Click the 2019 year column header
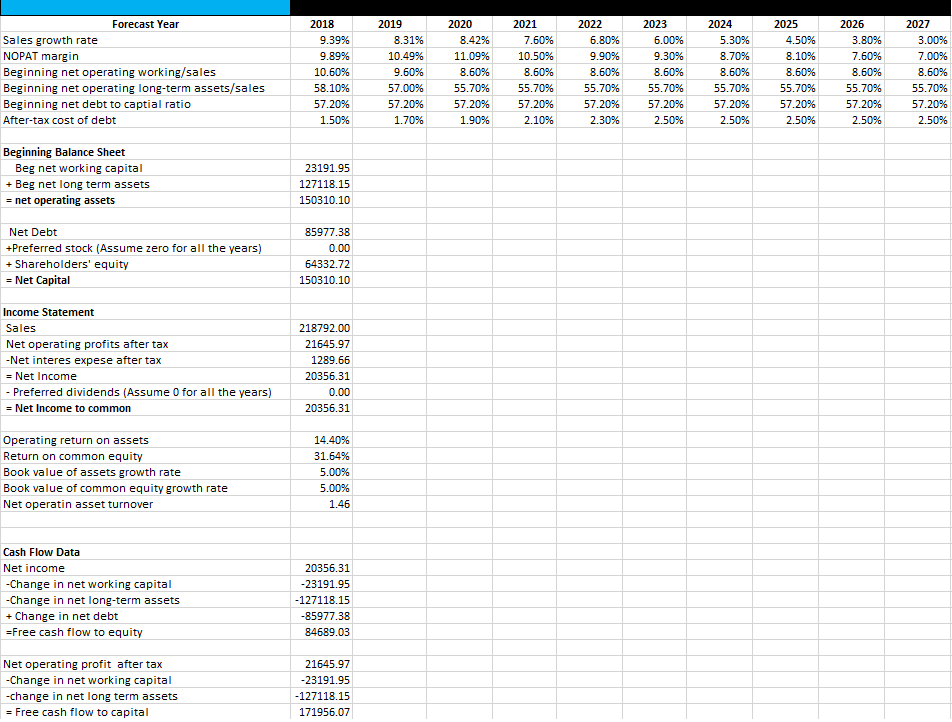952x722 pixels. [x=390, y=24]
